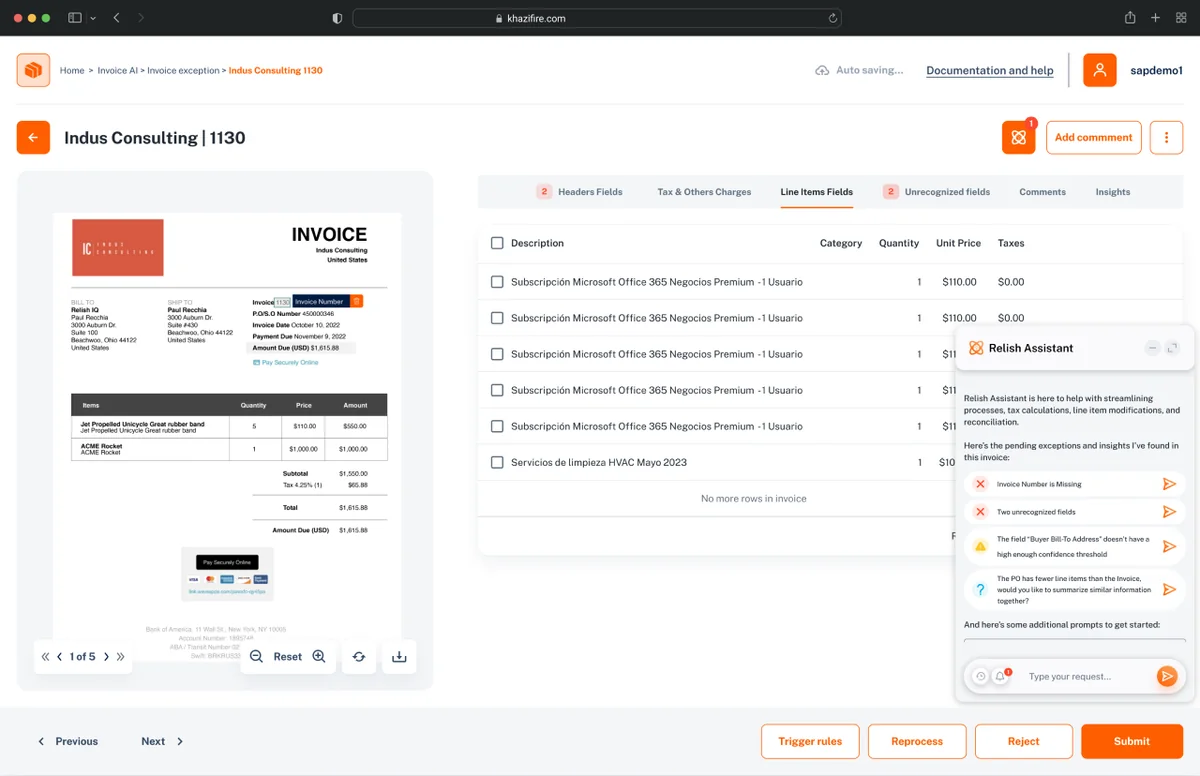Viewport: 1200px width, 776px height.
Task: Open assistant chat history clock icon
Action: coord(981,677)
